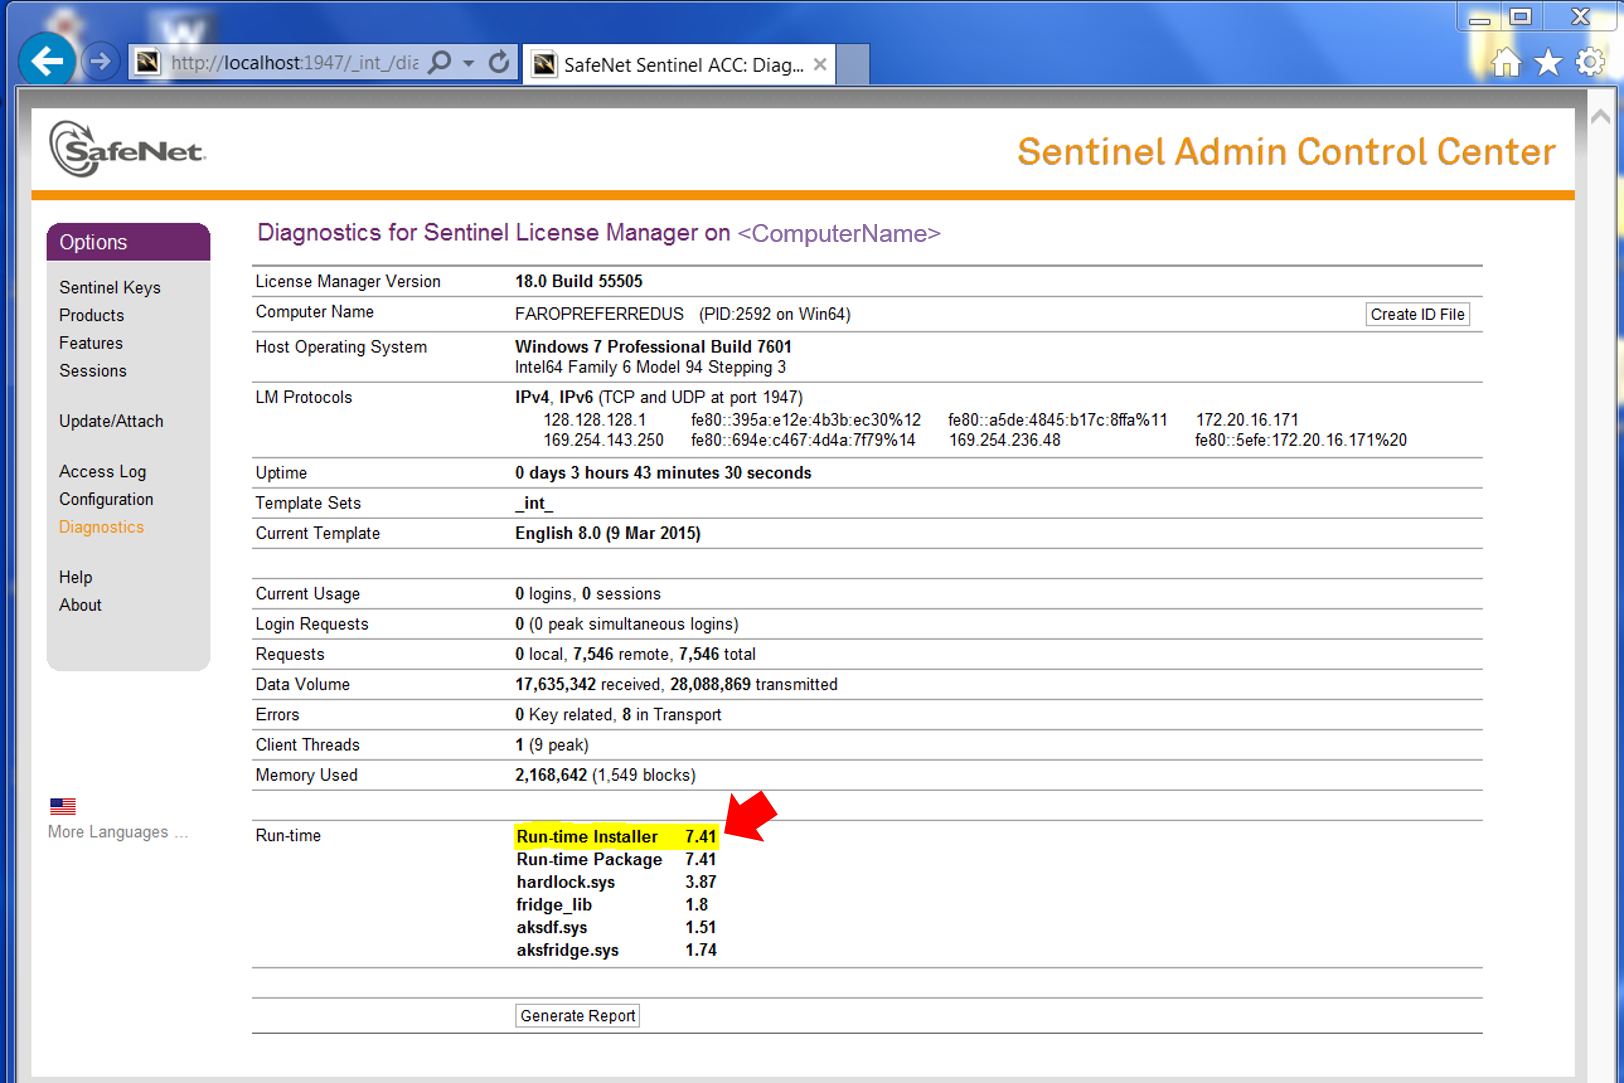The width and height of the screenshot is (1624, 1083).
Task: Open About in Options menu
Action: coord(81,606)
